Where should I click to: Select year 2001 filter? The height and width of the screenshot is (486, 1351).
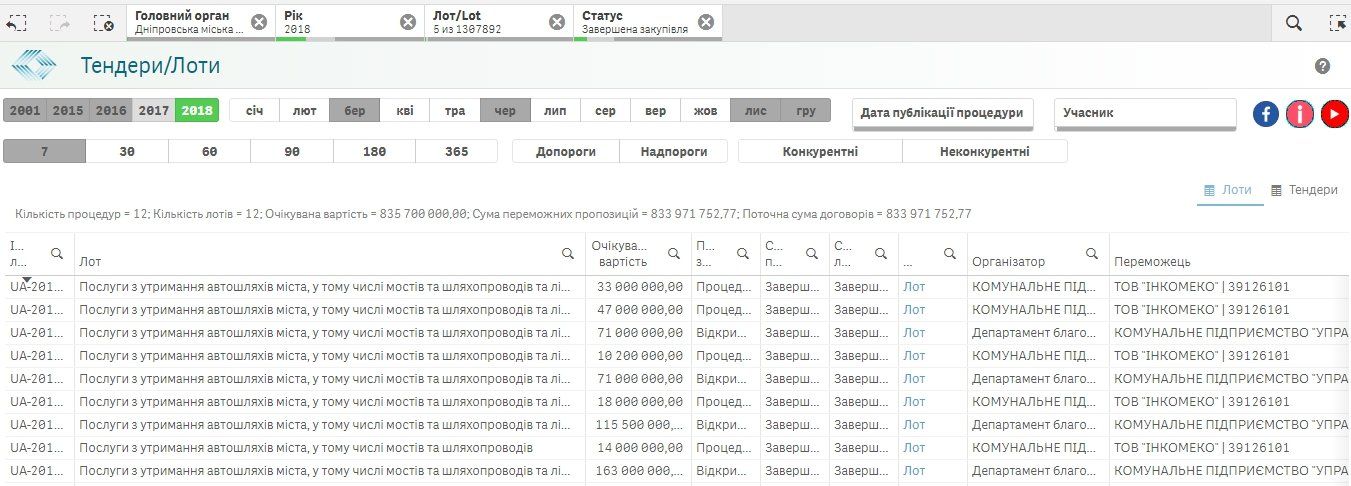25,111
